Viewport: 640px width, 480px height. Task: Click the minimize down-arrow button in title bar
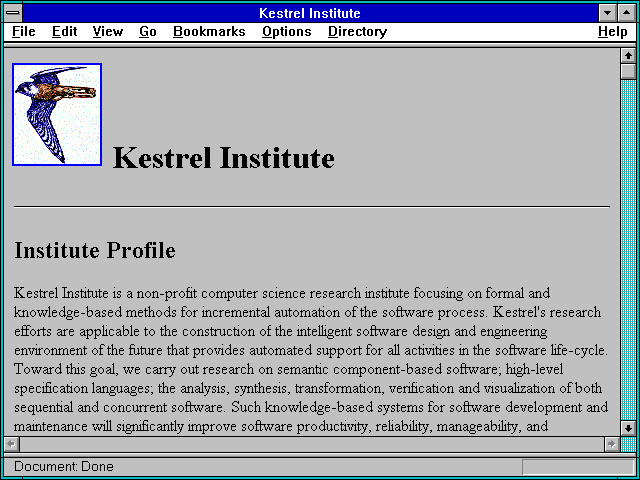[607, 13]
